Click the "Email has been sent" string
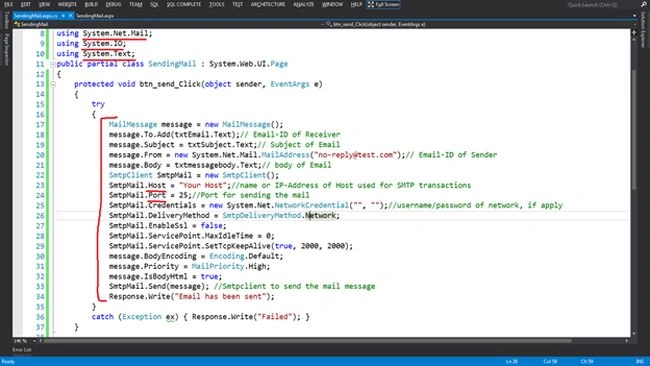The width and height of the screenshot is (650, 366). point(220,296)
